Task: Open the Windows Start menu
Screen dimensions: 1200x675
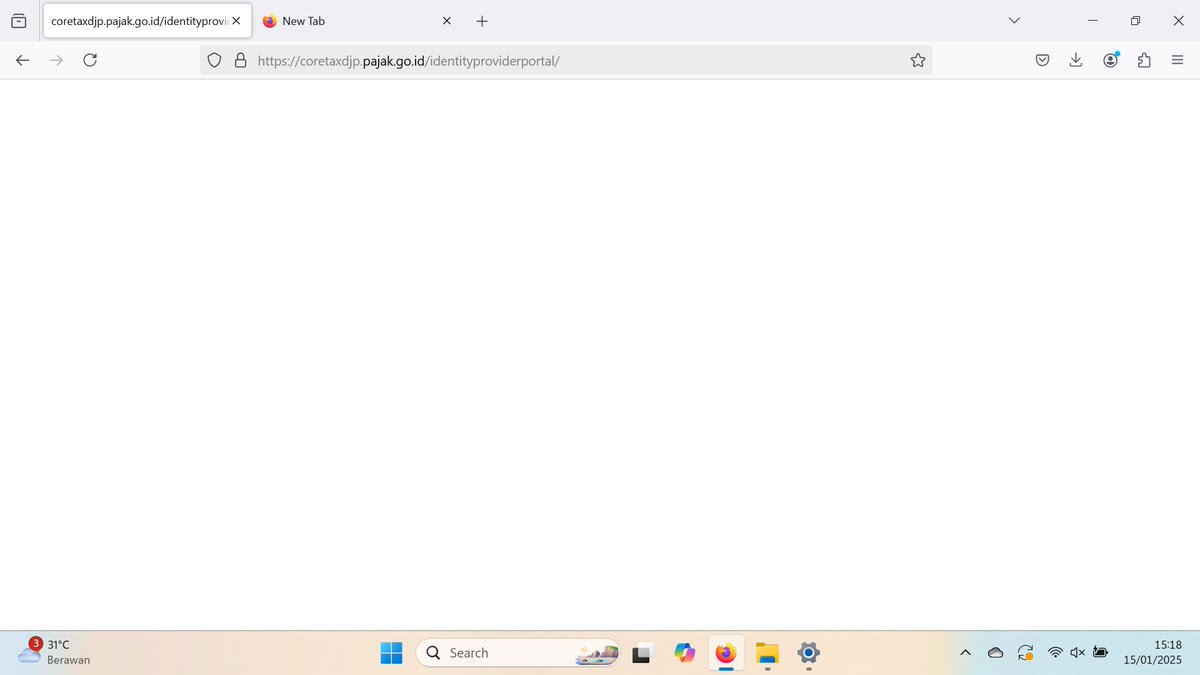Action: tap(391, 653)
